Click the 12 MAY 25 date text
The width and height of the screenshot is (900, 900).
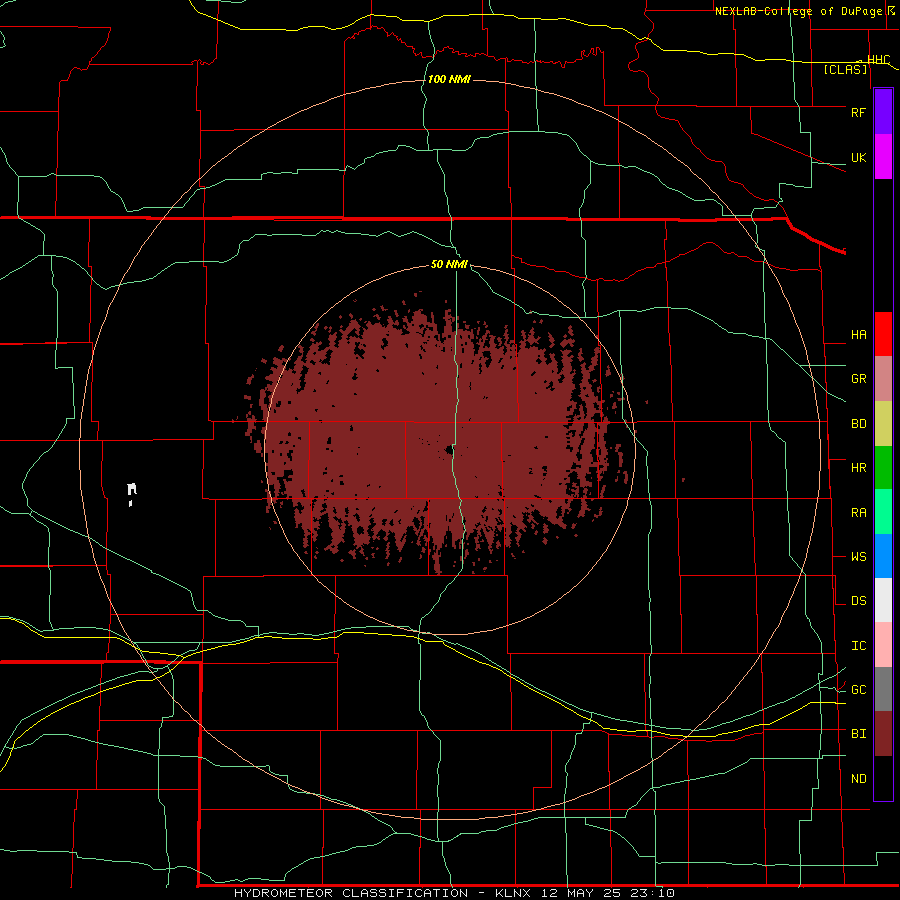click(x=581, y=893)
